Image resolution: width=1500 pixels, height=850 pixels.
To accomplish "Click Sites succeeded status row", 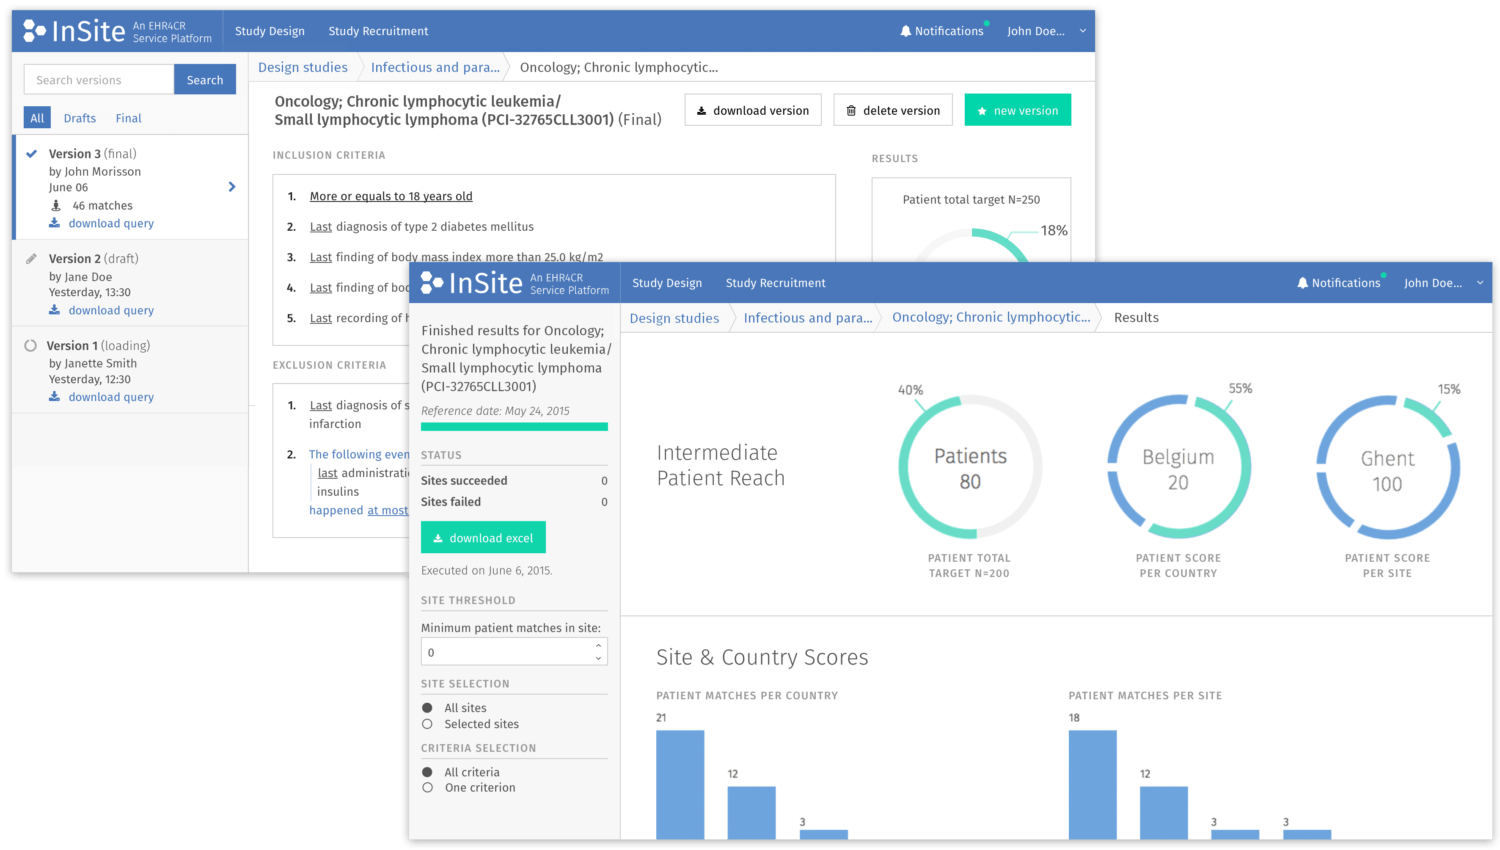I will tap(514, 481).
